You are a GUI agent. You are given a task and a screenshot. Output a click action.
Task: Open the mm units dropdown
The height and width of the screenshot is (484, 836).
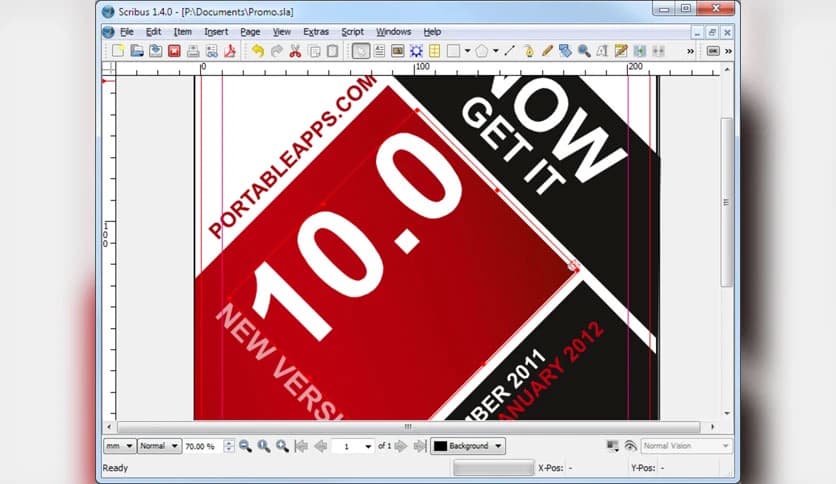pyautogui.click(x=118, y=446)
